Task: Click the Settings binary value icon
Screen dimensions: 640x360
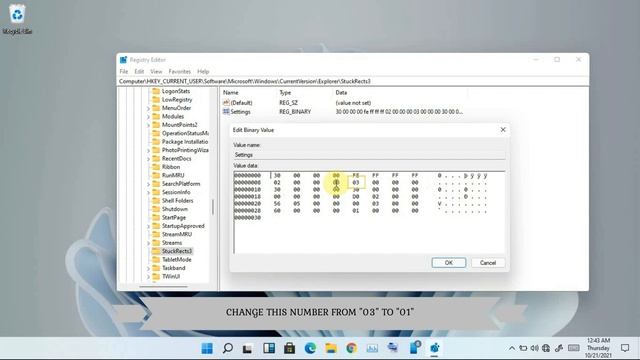Action: click(226, 111)
